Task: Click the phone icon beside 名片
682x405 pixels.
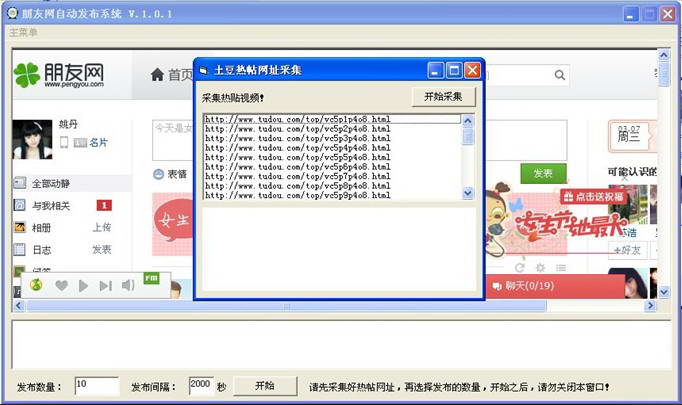Action: (64, 142)
